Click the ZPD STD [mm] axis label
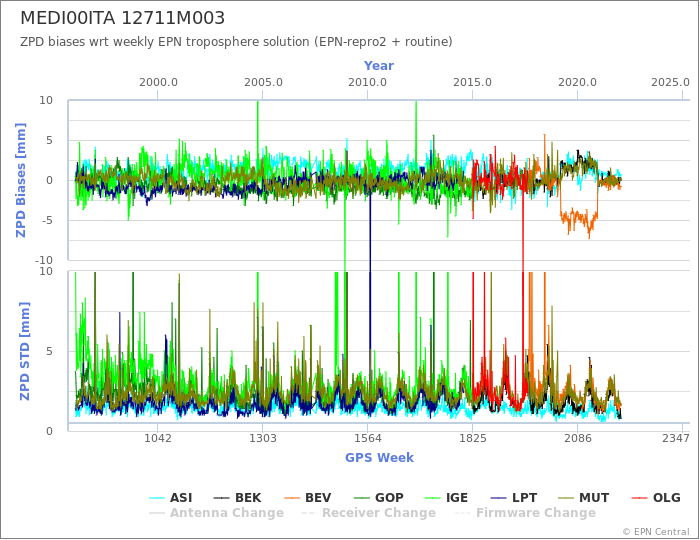 click(x=25, y=351)
